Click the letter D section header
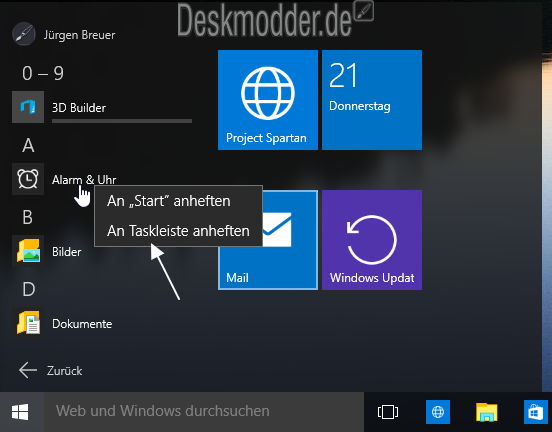Image resolution: width=552 pixels, height=432 pixels. coord(29,289)
